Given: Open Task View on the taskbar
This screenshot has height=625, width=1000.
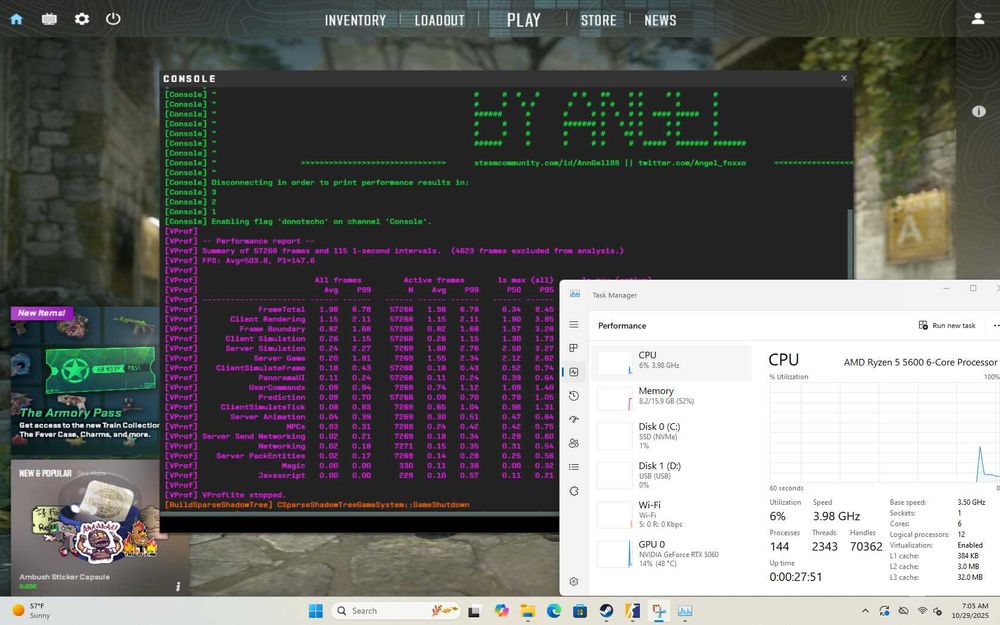Looking at the screenshot, I should pyautogui.click(x=474, y=611).
